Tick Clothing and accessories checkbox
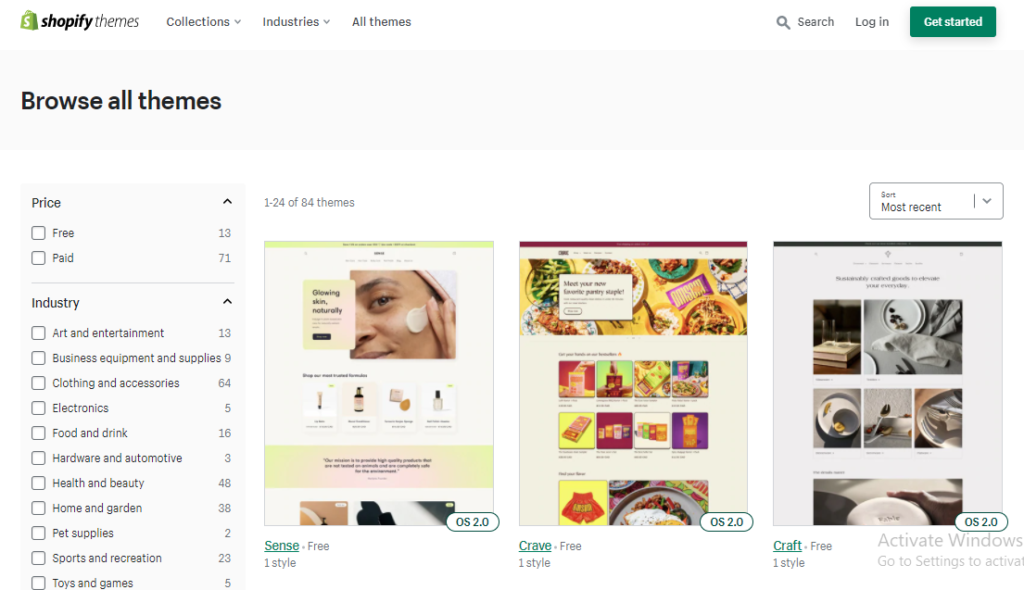1024x590 pixels. click(39, 383)
